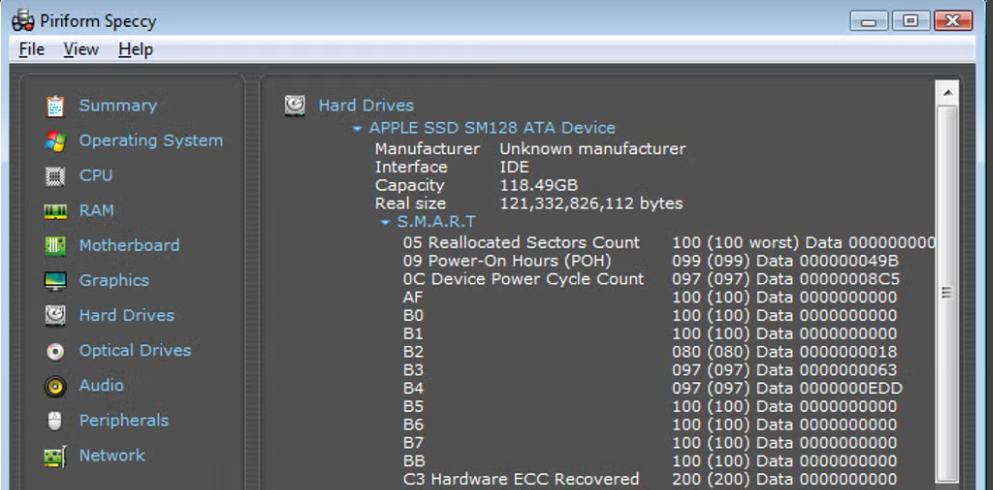This screenshot has height=490, width=993.
Task: Open the Help menu
Action: click(136, 49)
